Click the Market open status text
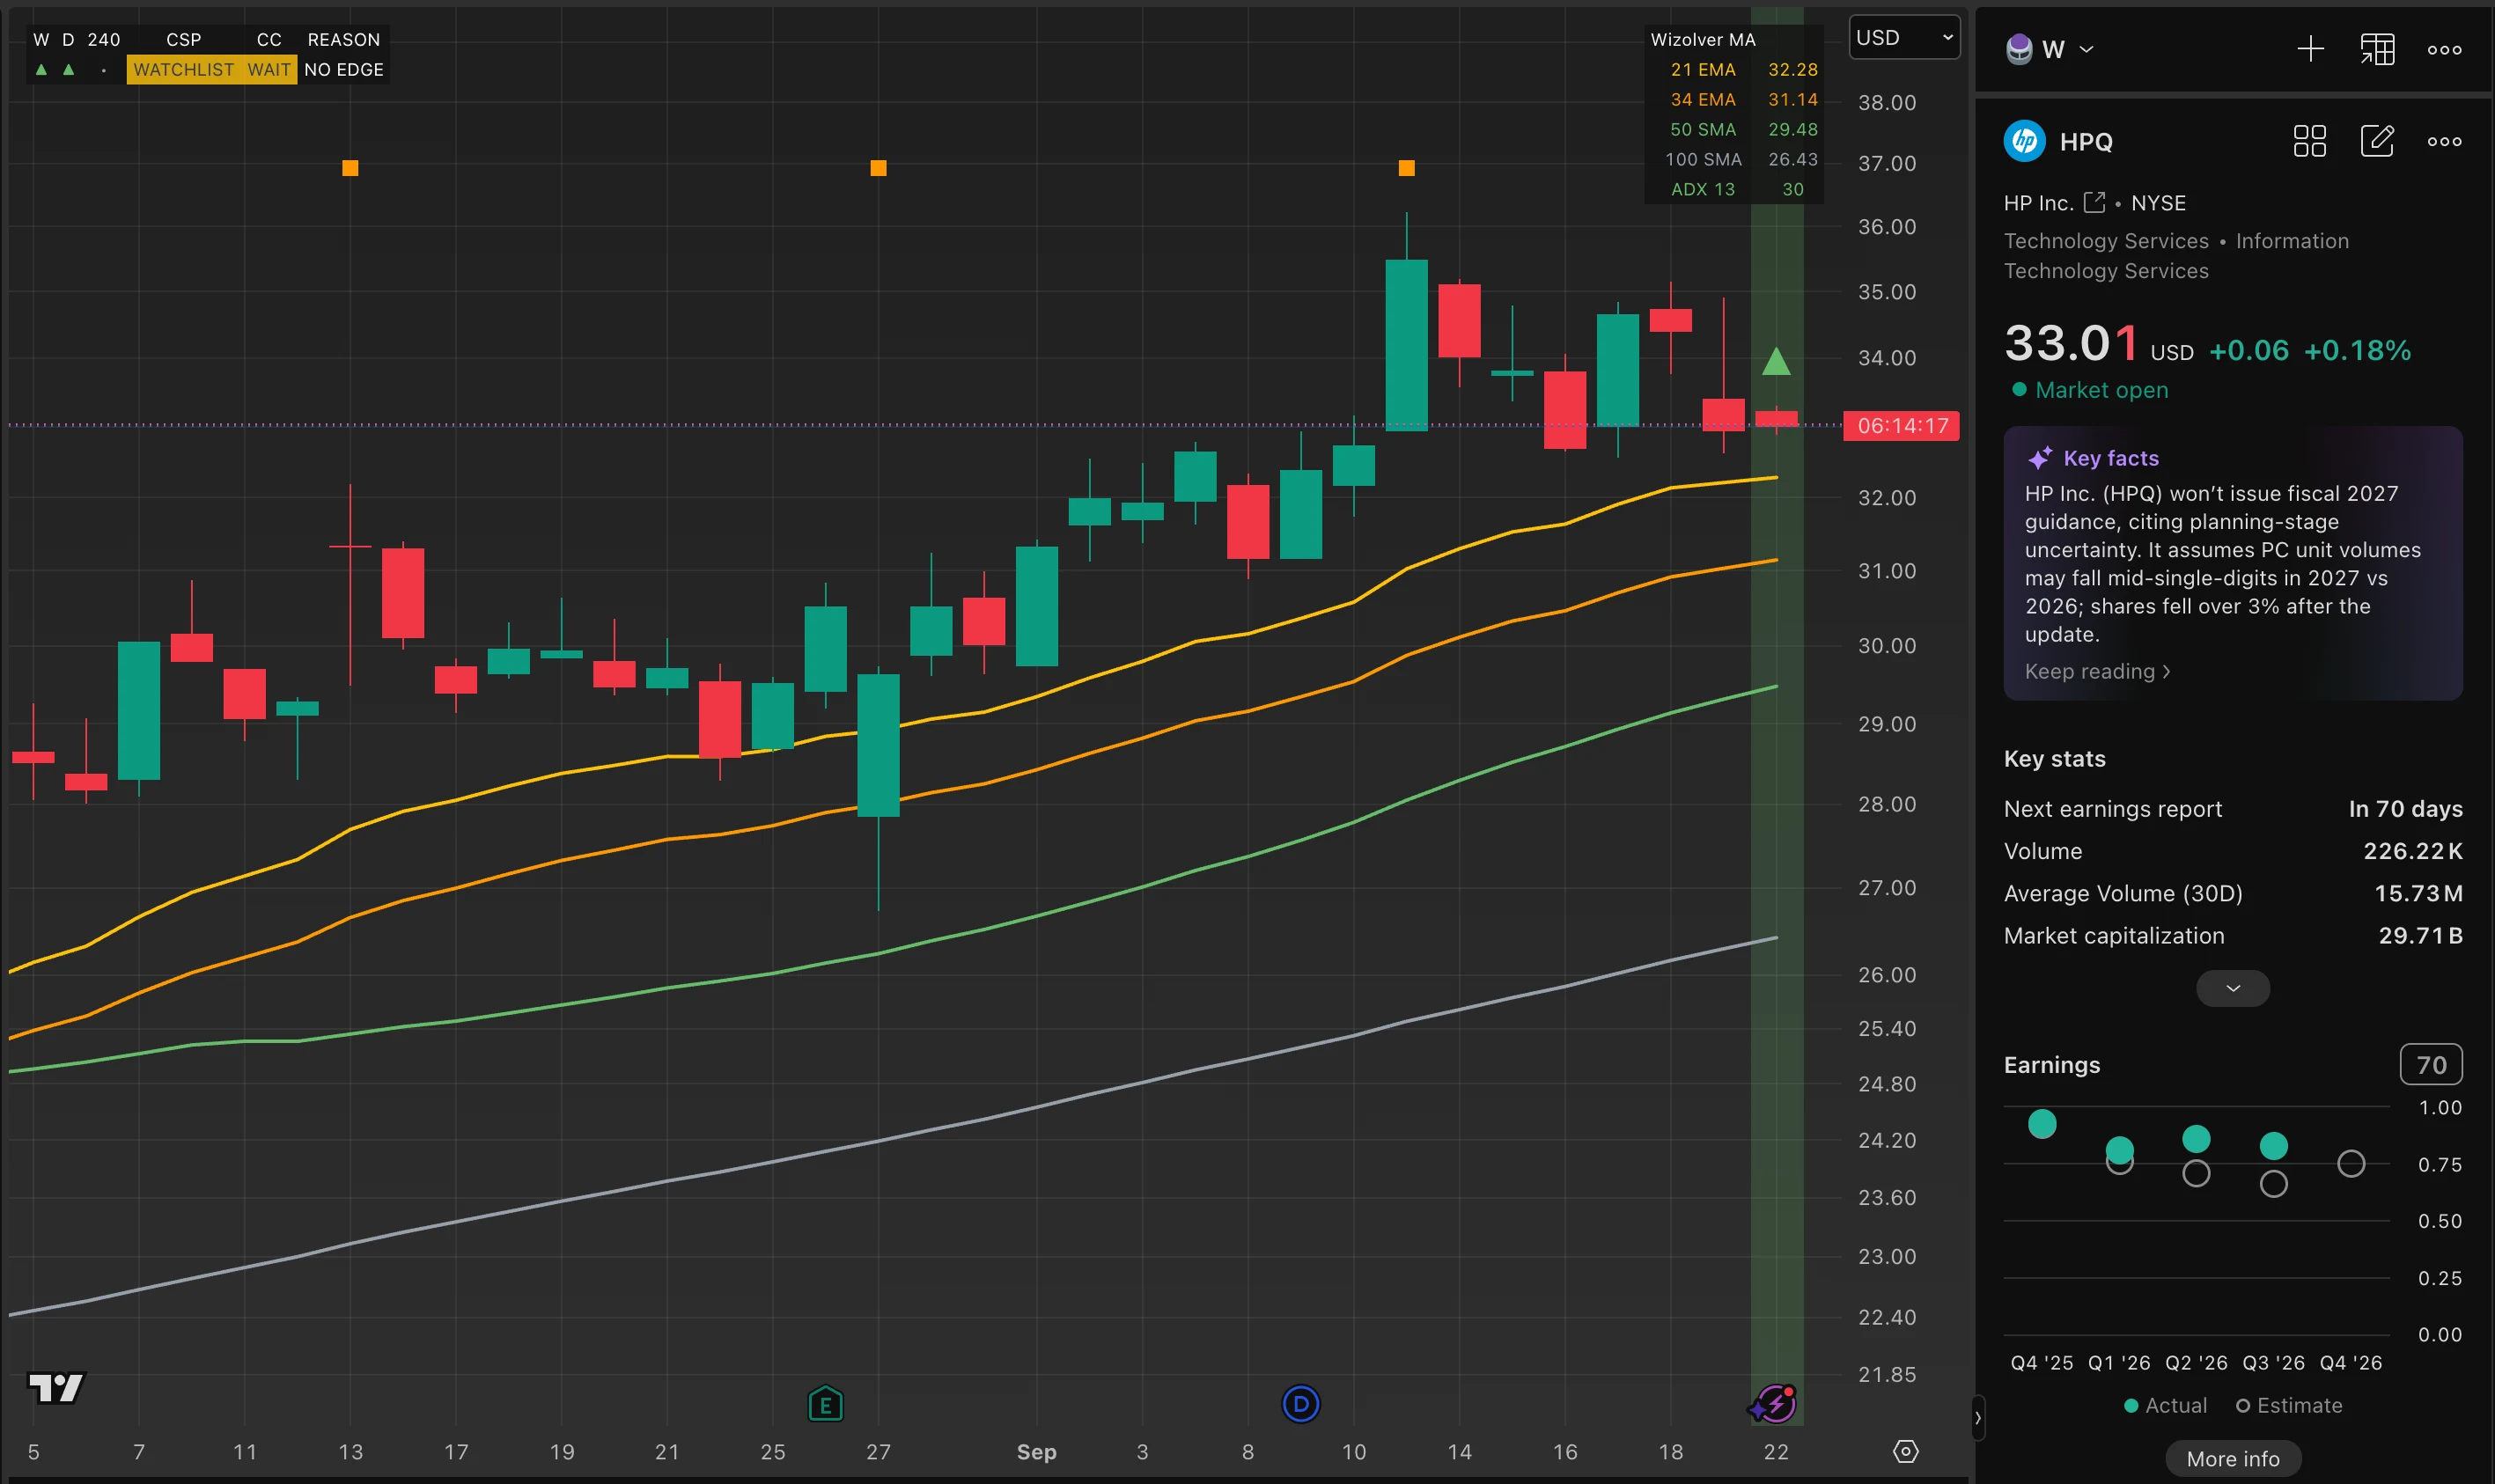 [2101, 390]
